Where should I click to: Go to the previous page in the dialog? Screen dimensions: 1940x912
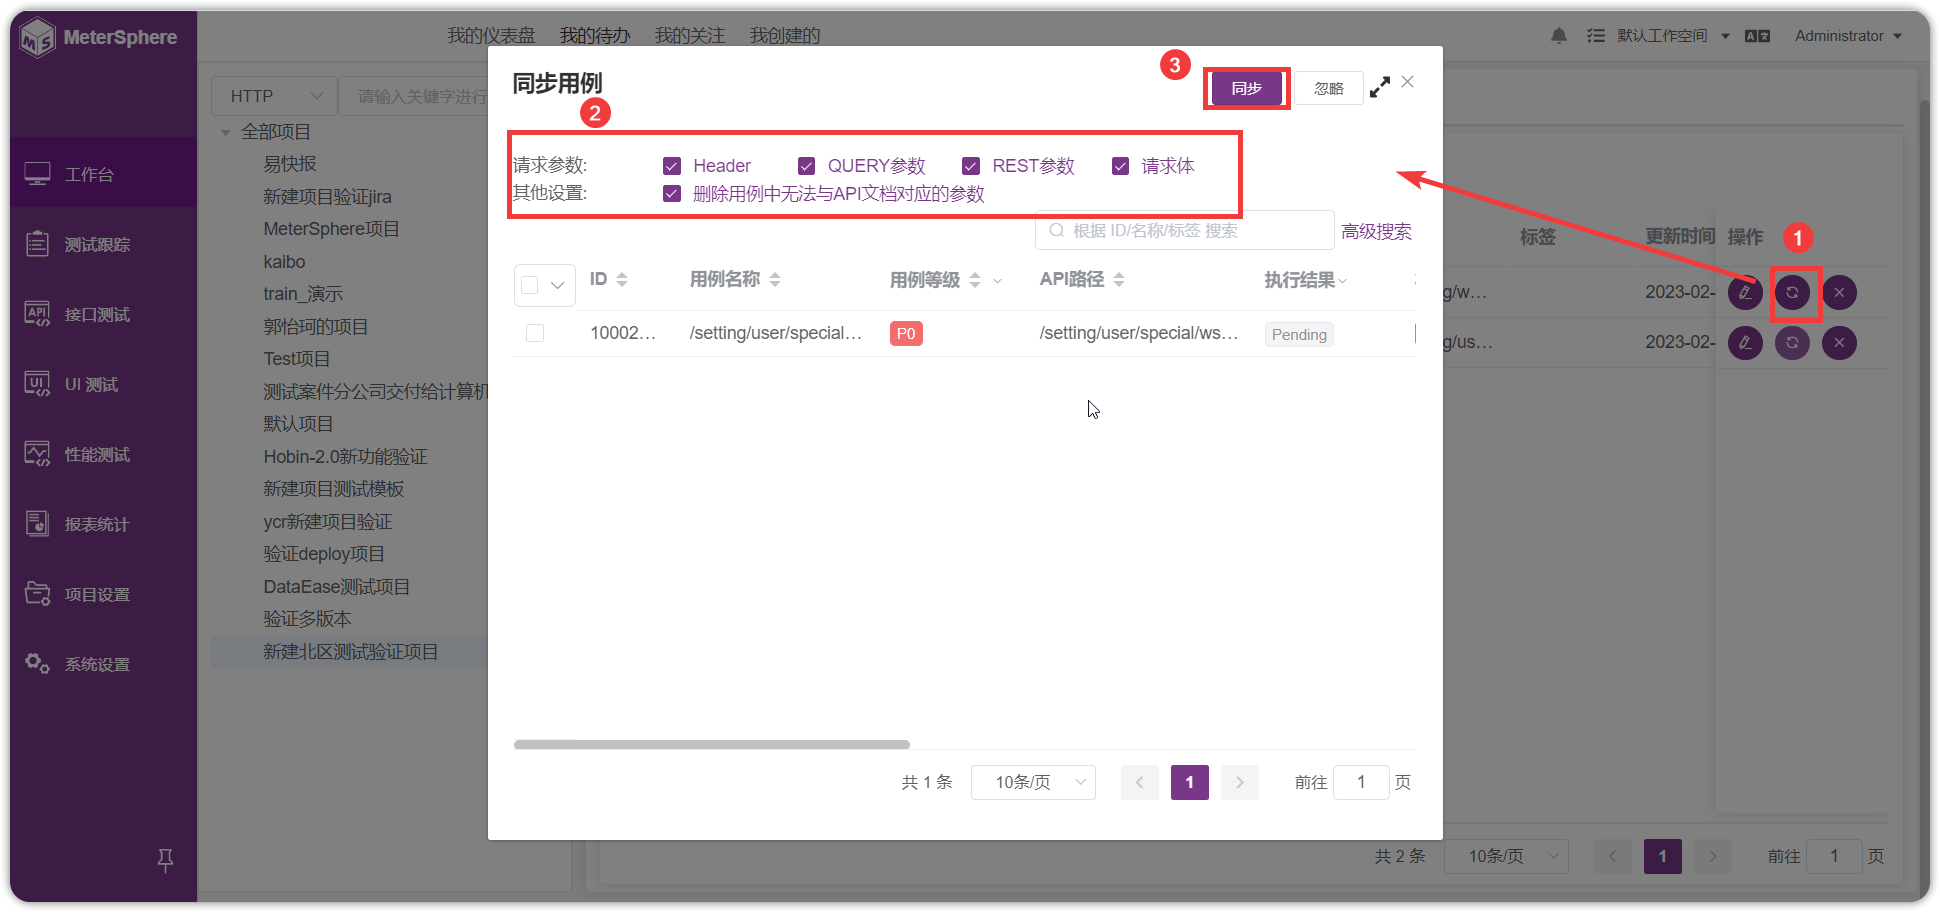[x=1139, y=782]
